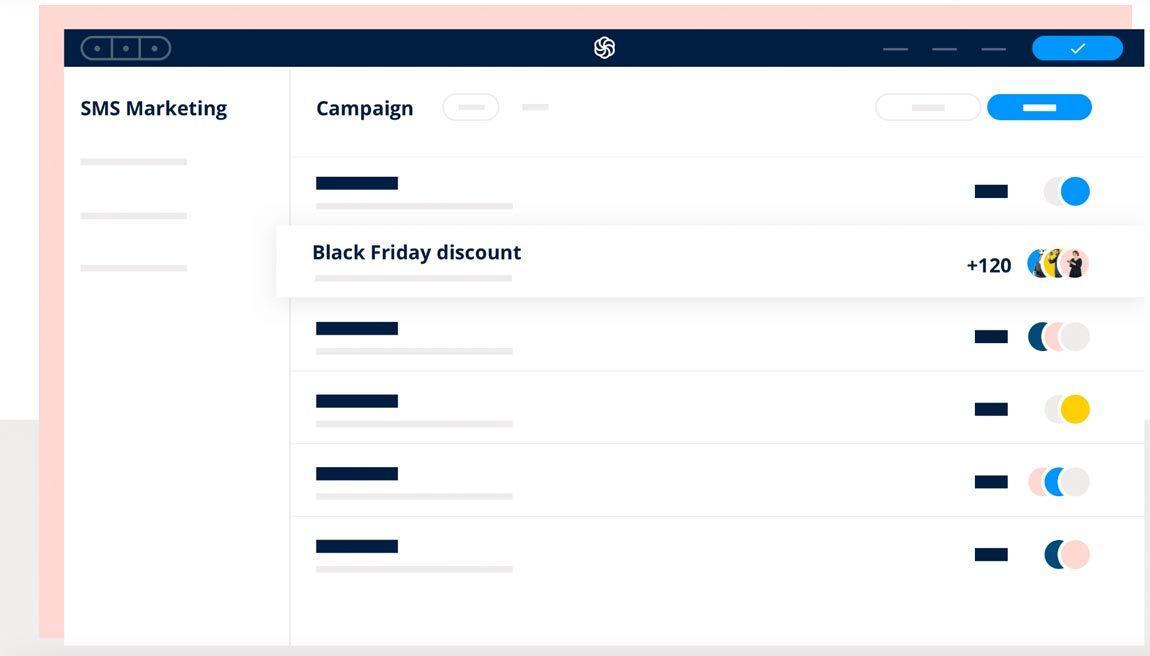This screenshot has height=656, width=1150.
Task: Toggle the yellow switch on fourth campaign row
Action: click(1067, 409)
